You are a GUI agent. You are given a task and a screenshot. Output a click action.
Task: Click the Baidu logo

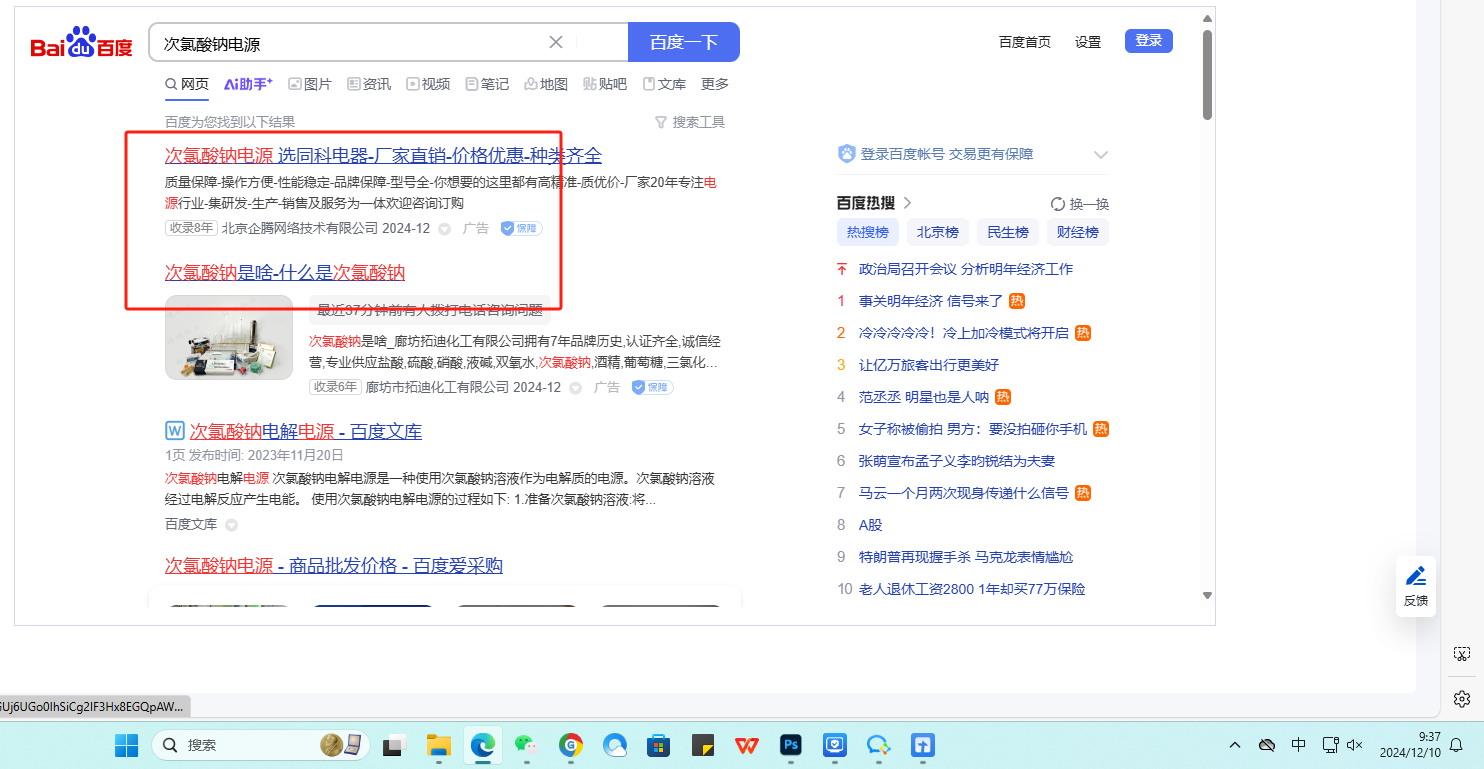[x=81, y=43]
